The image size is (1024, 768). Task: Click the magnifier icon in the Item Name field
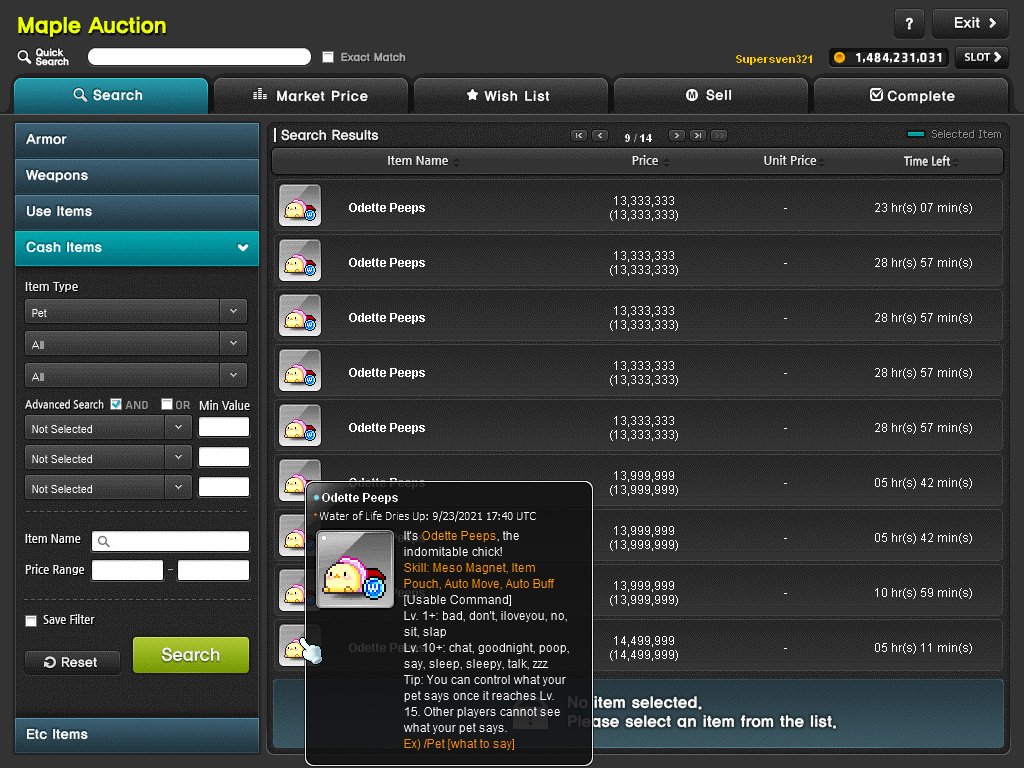pos(103,541)
